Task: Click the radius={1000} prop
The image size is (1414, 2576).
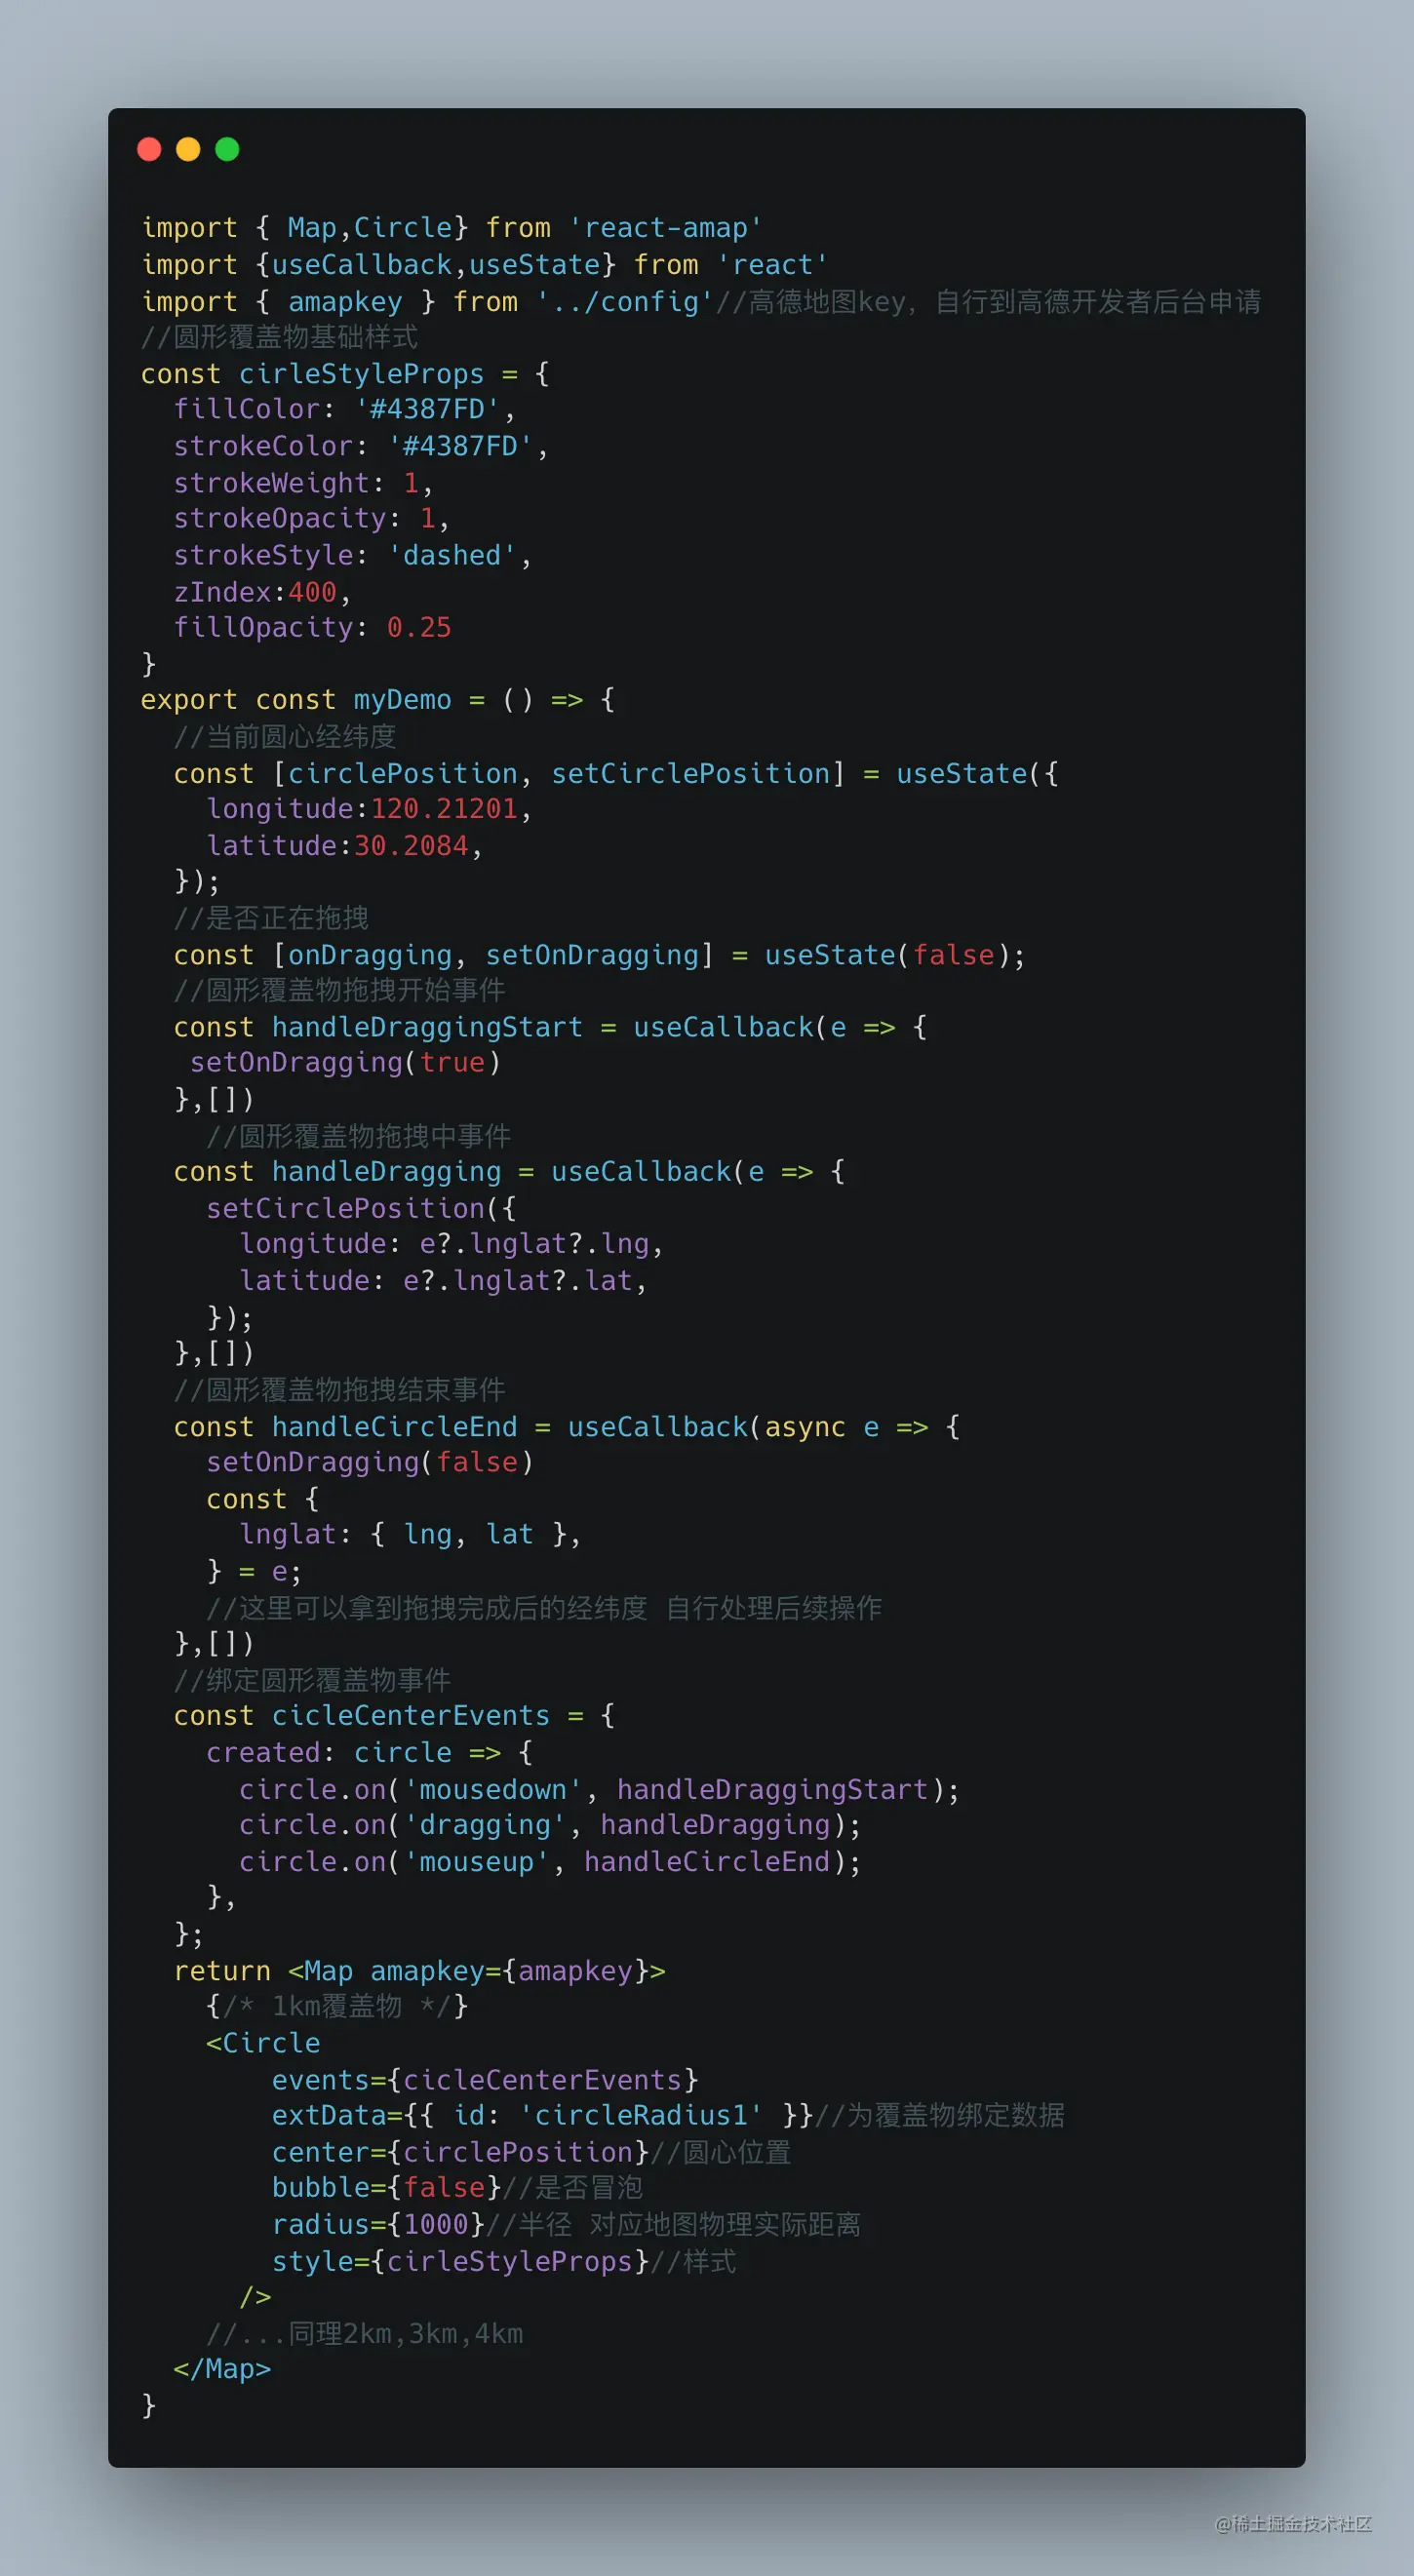Action: (x=378, y=2224)
